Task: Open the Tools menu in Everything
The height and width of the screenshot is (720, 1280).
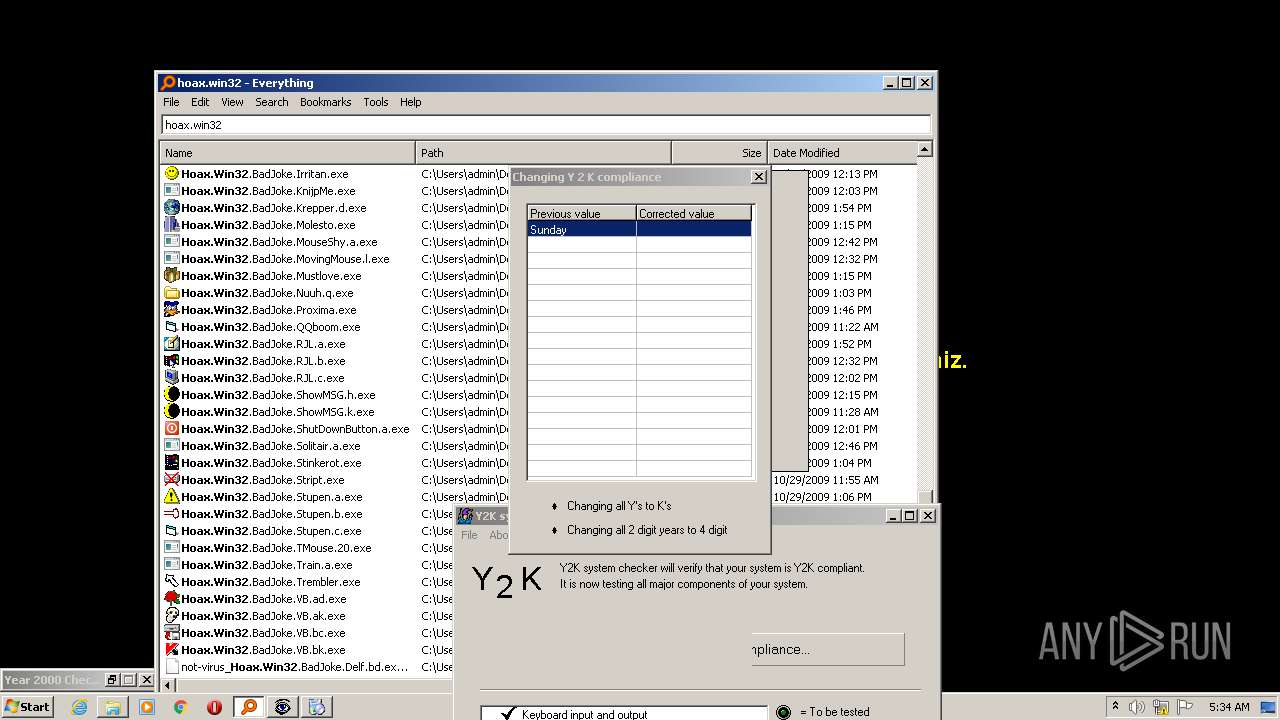Action: (376, 102)
